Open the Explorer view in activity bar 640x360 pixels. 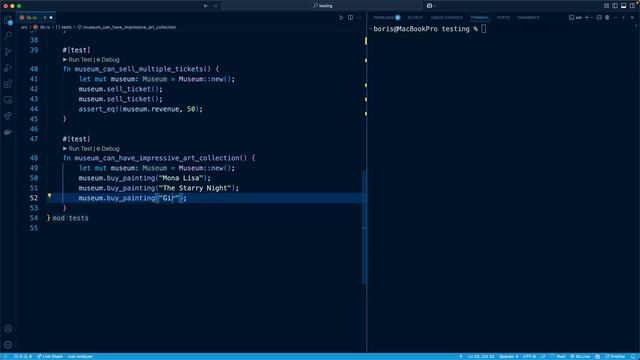(8, 20)
